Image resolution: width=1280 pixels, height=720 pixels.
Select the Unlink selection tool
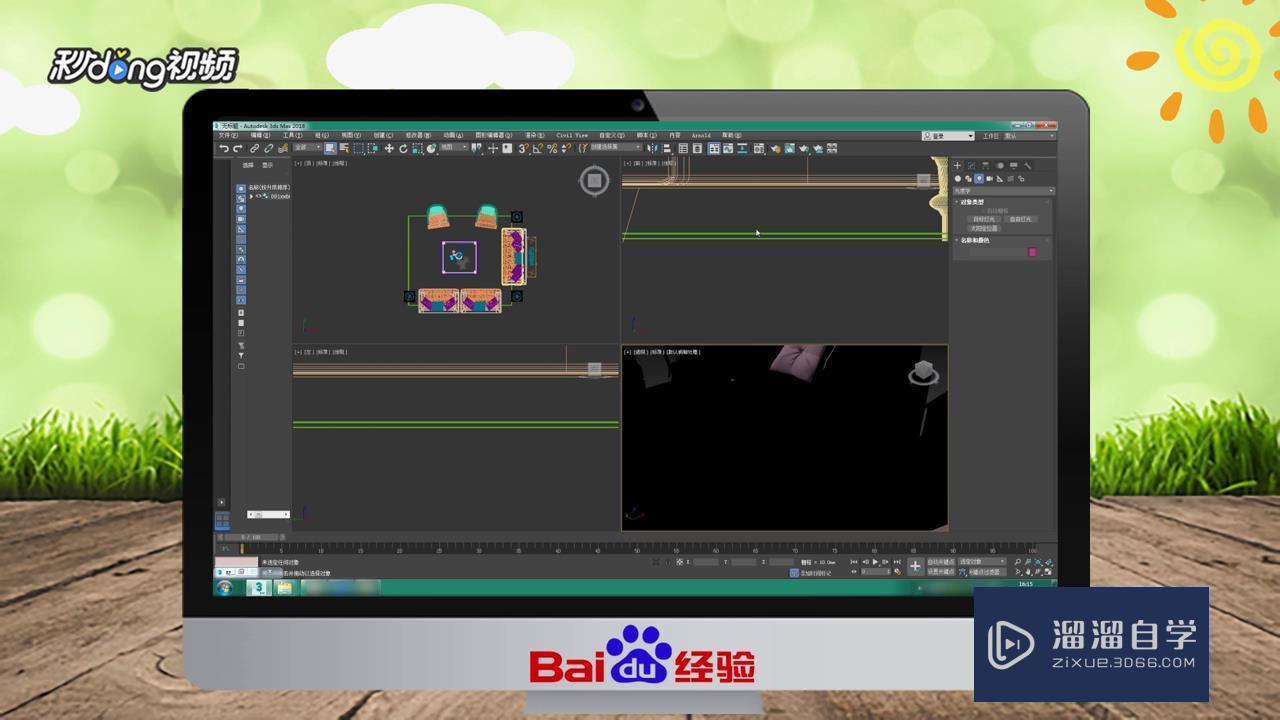click(x=268, y=148)
